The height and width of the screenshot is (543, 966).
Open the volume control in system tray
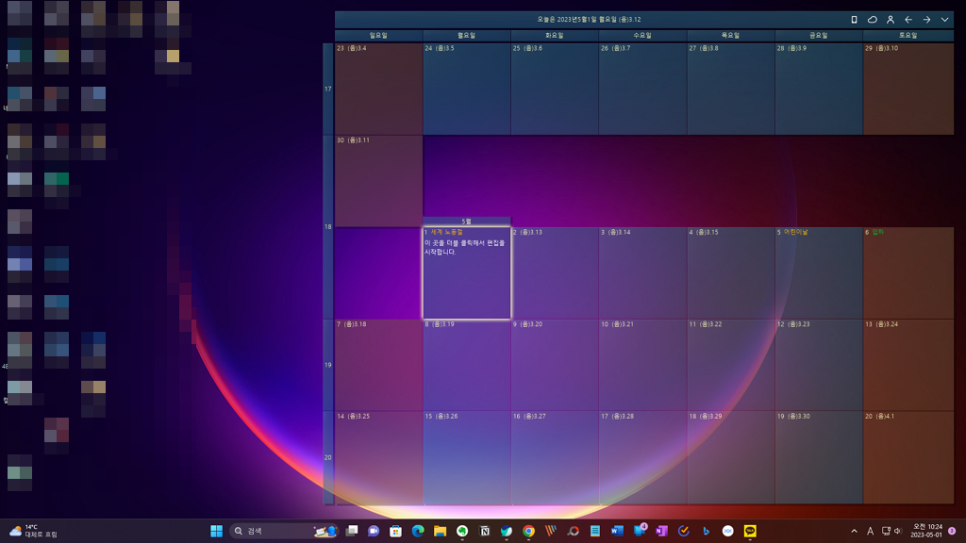pyautogui.click(x=898, y=531)
